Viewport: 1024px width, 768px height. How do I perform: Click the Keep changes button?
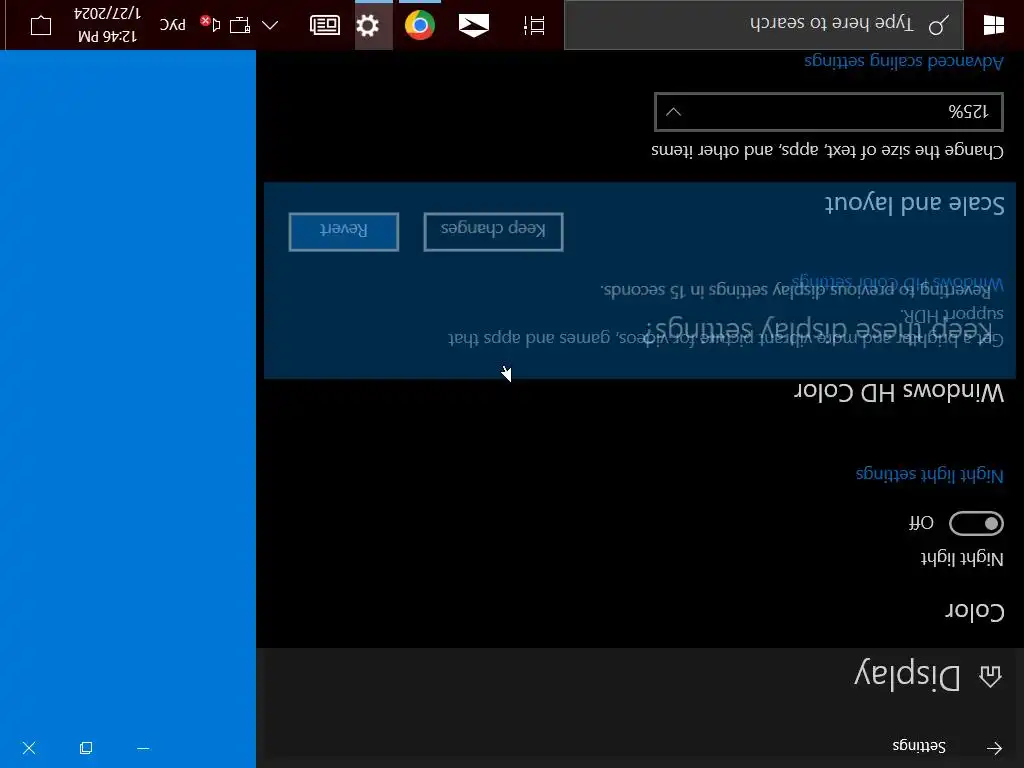493,231
